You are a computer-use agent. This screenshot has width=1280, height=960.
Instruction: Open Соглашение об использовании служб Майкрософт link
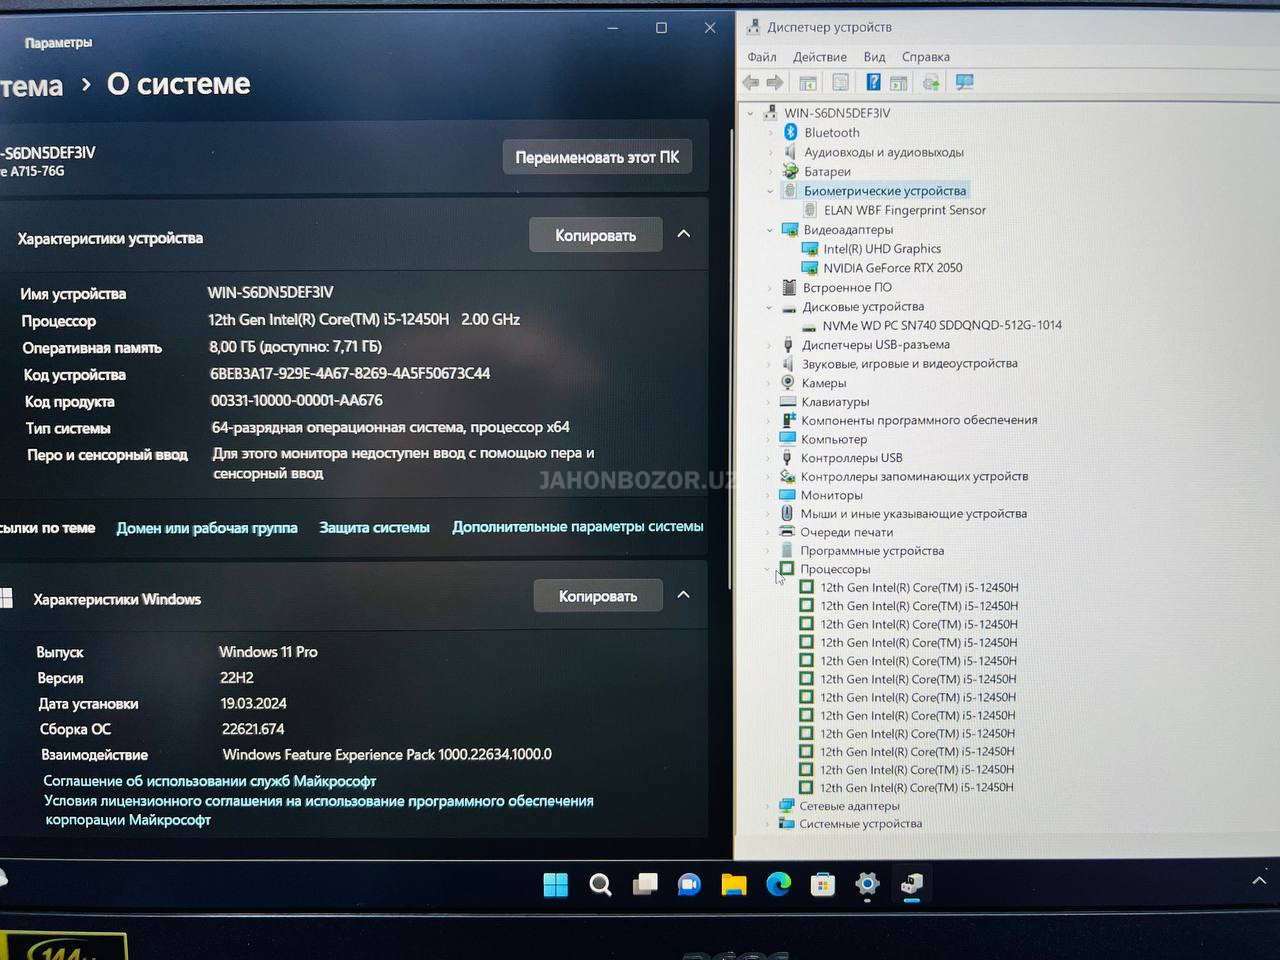tap(210, 781)
